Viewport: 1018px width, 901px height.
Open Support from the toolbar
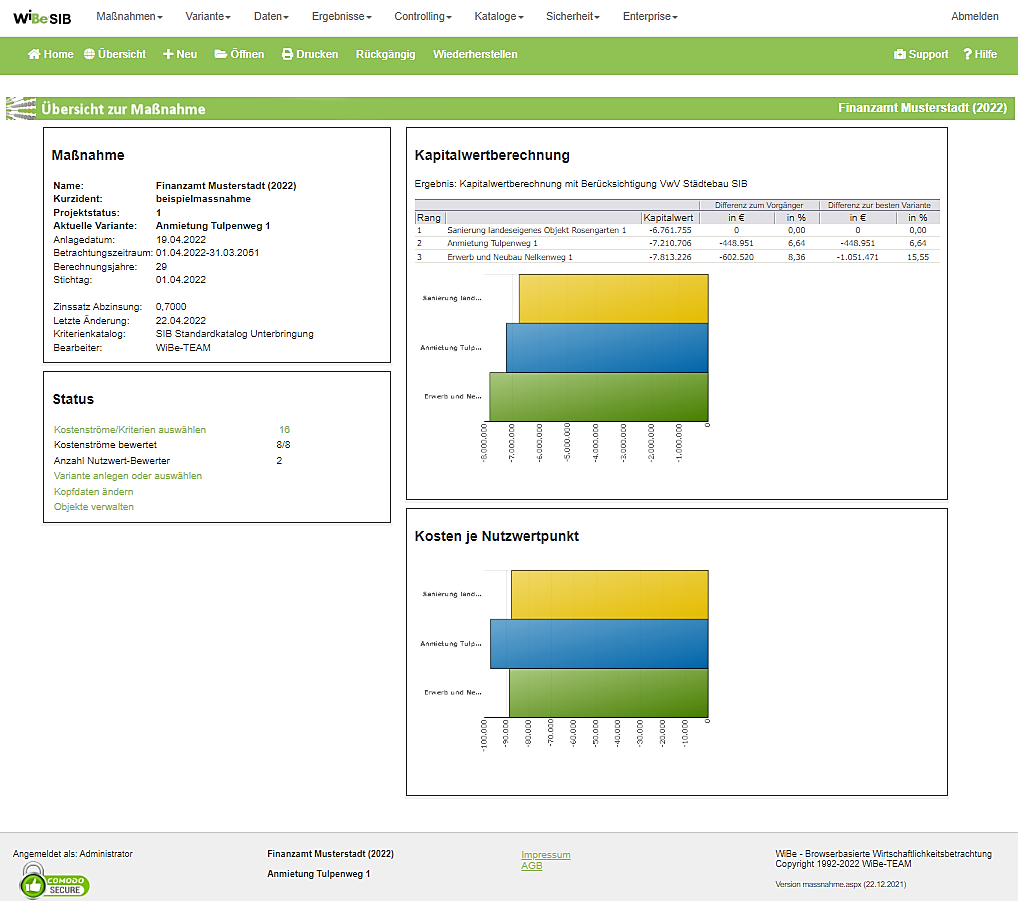[921, 54]
